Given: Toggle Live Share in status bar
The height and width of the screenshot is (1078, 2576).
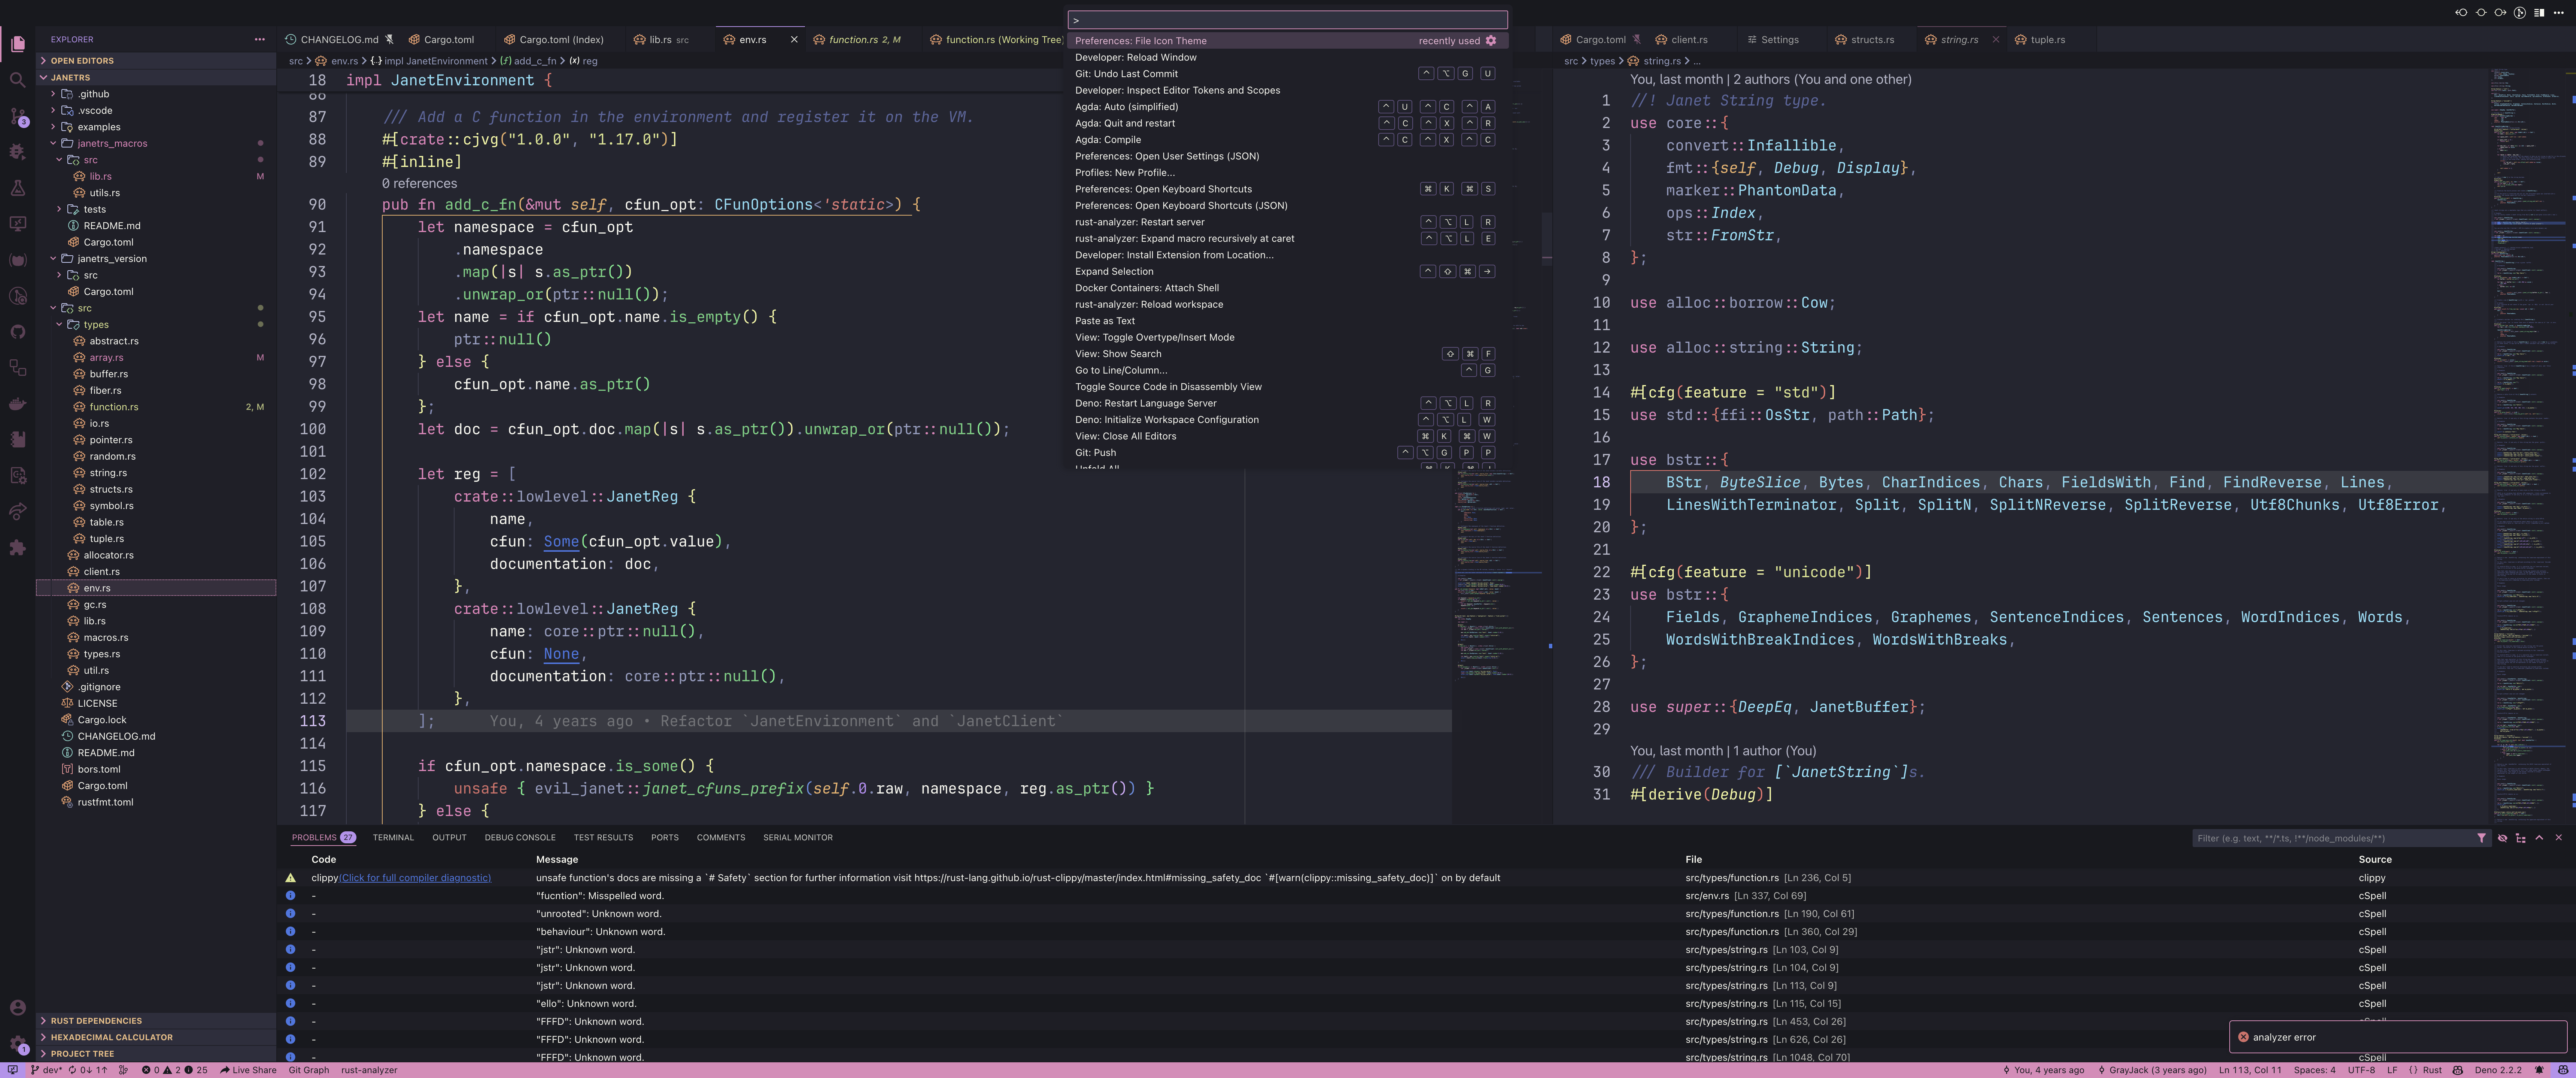Looking at the screenshot, I should coord(248,1070).
